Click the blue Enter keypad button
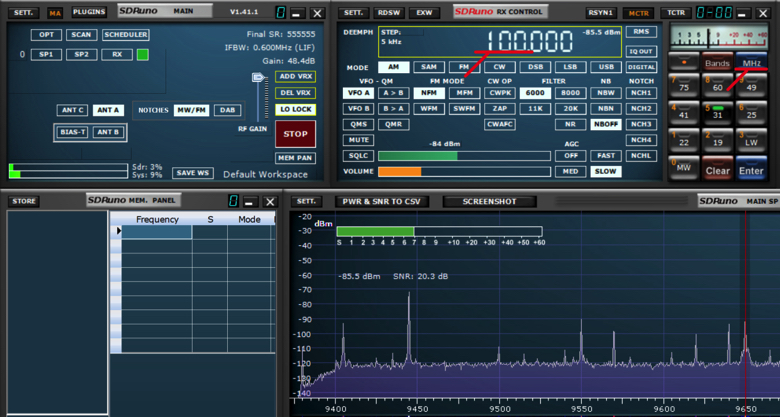This screenshot has width=780, height=417. (x=751, y=168)
